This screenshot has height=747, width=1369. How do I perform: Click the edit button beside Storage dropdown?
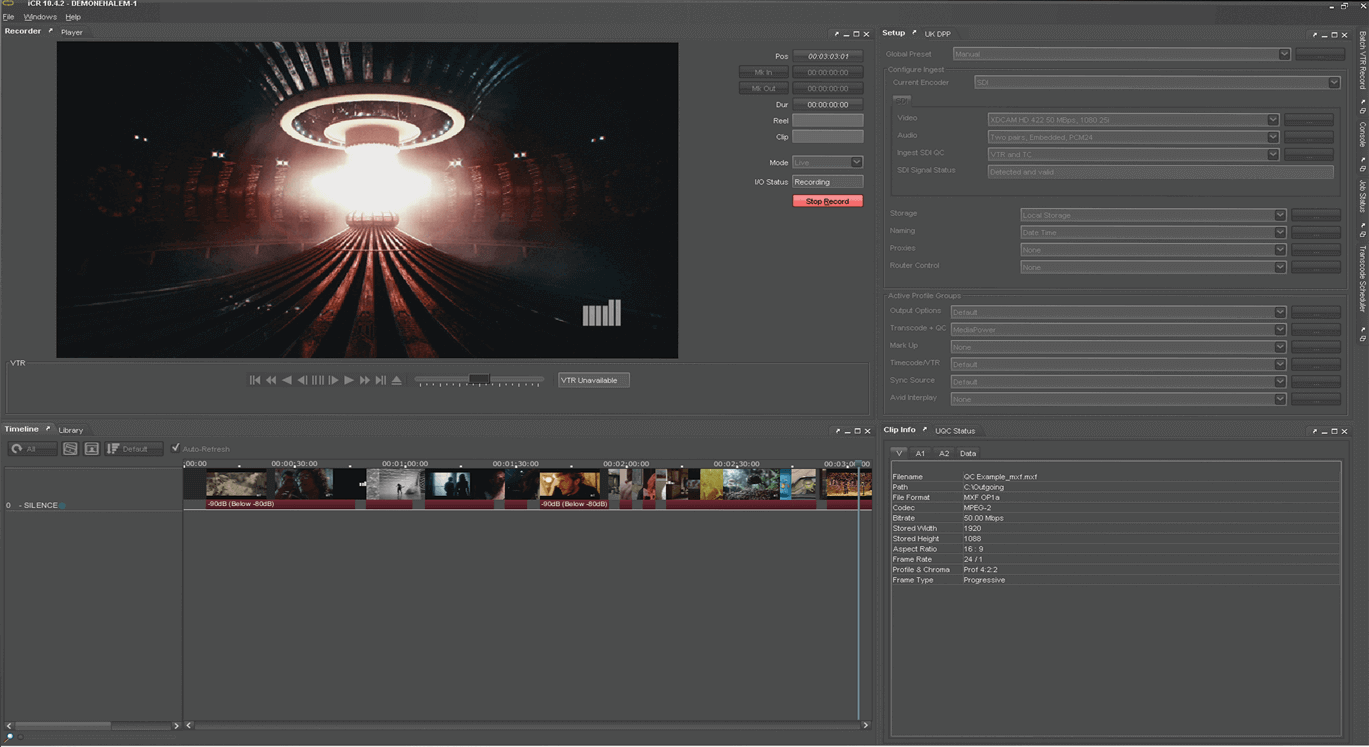point(1316,215)
